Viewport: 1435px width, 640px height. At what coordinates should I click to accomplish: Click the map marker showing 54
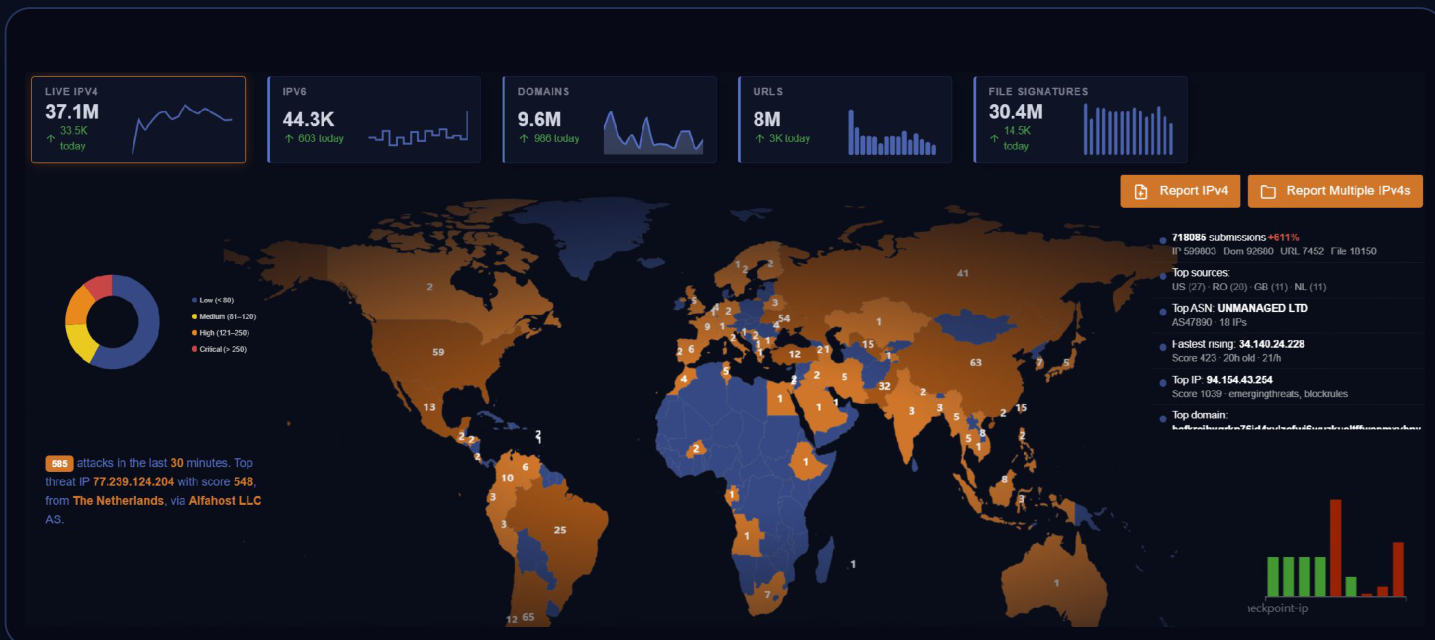[x=784, y=318]
